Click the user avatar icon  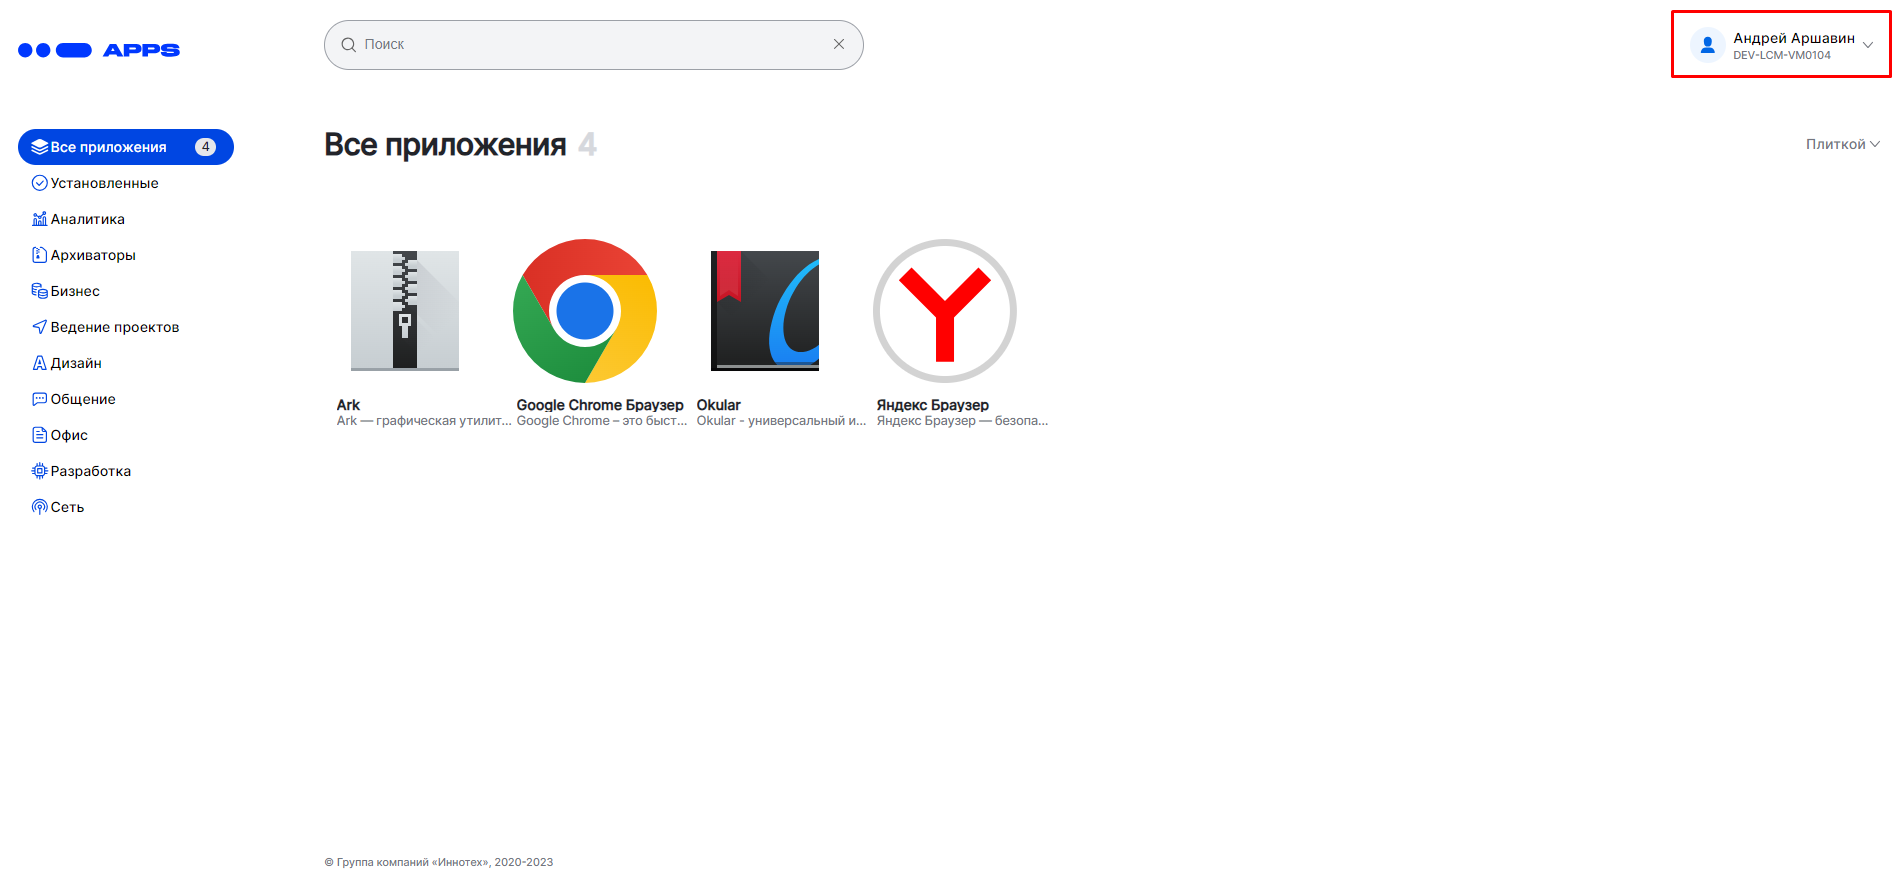click(1708, 45)
